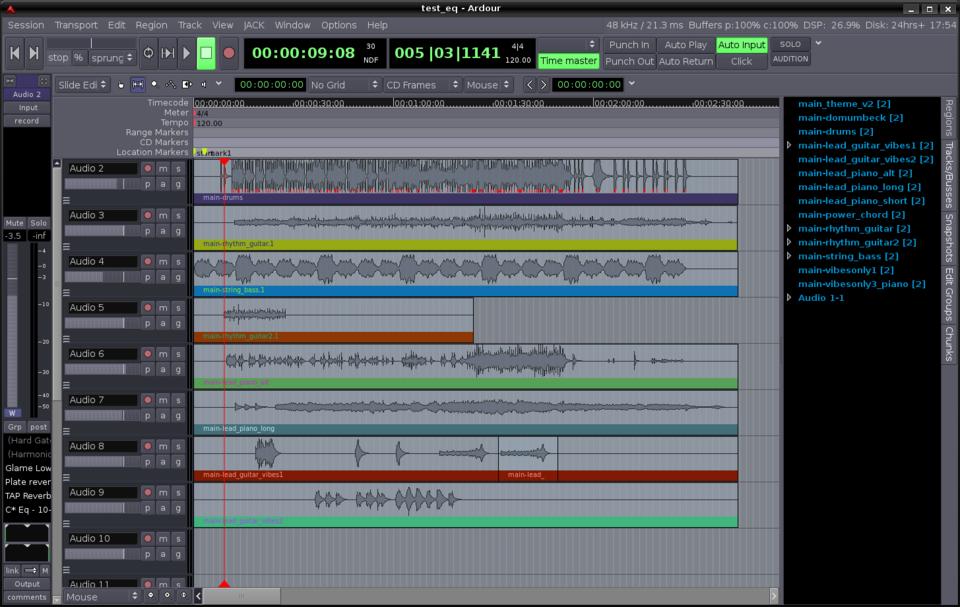Image resolution: width=960 pixels, height=607 pixels.
Task: Disable the Auto Input toggle
Action: (x=741, y=45)
